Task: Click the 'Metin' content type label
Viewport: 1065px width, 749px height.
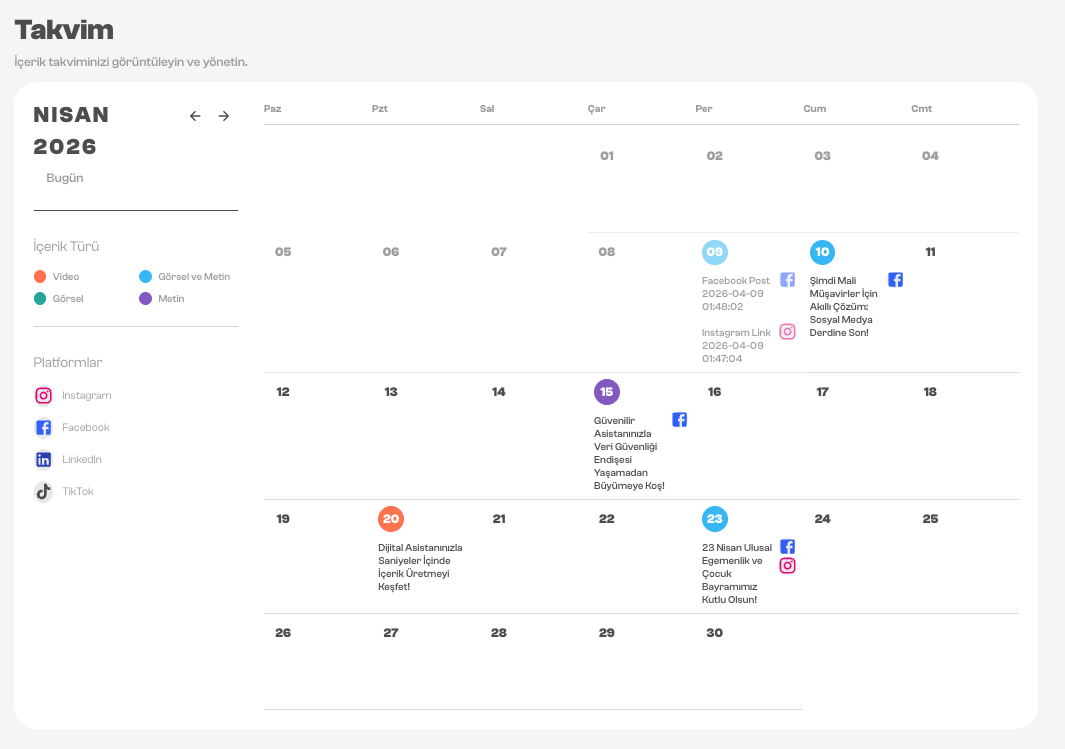Action: pyautogui.click(x=171, y=298)
